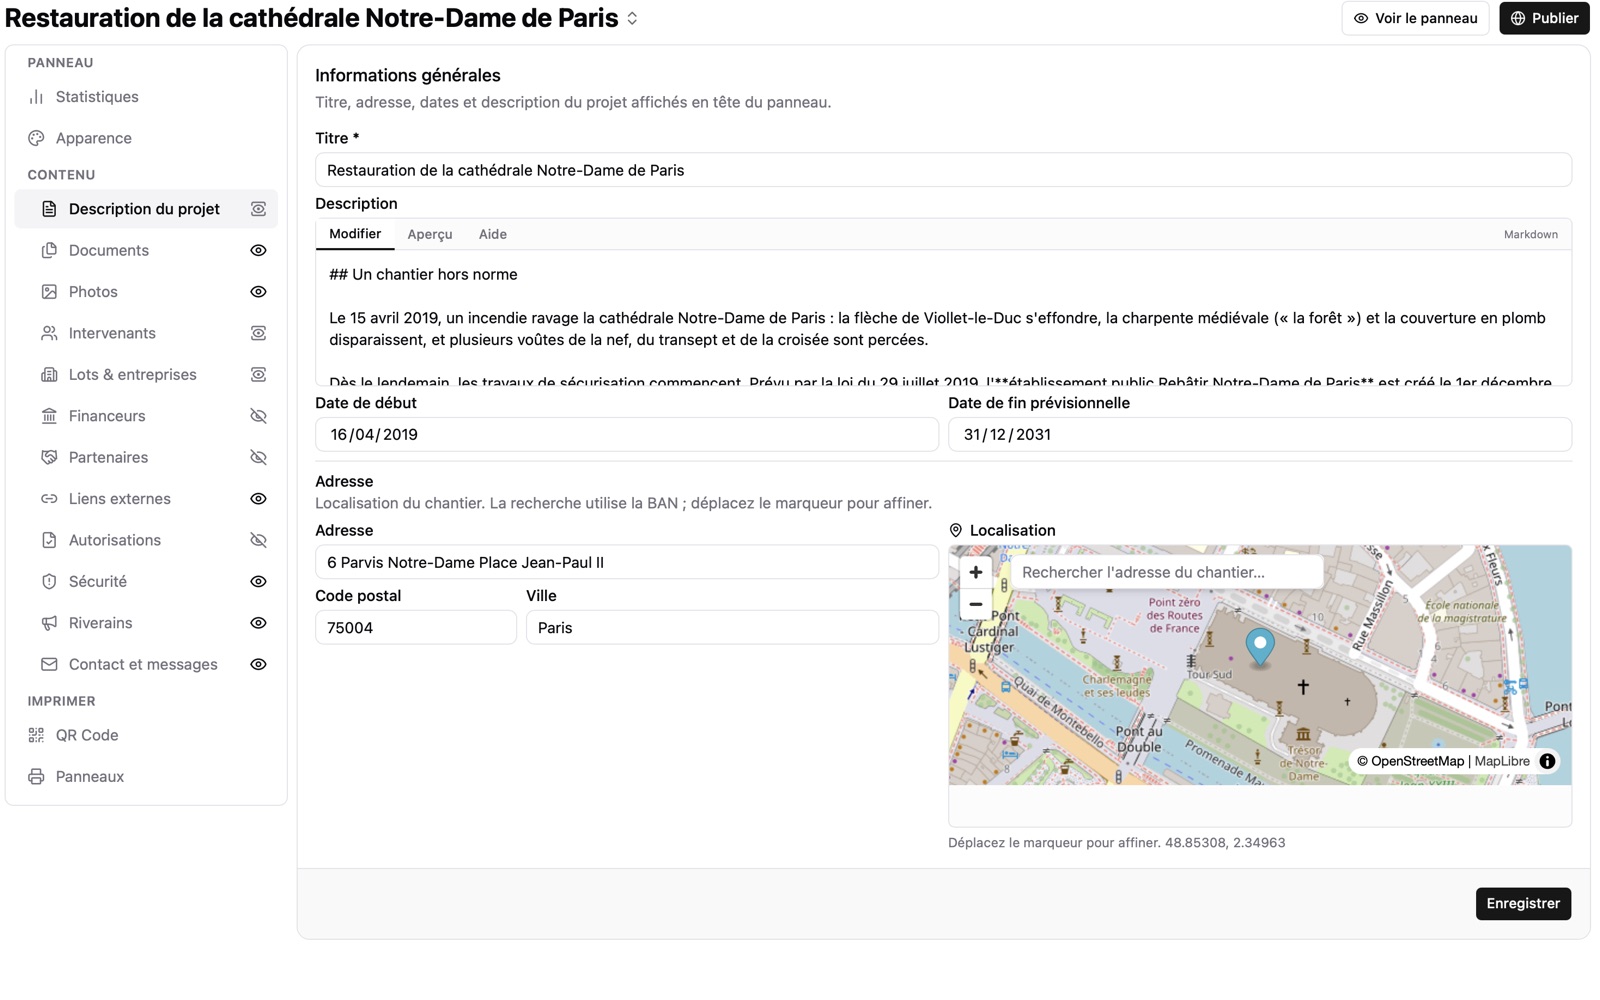Viewport: 1600px width, 1000px height.
Task: Click the Code postal field
Action: pos(416,628)
